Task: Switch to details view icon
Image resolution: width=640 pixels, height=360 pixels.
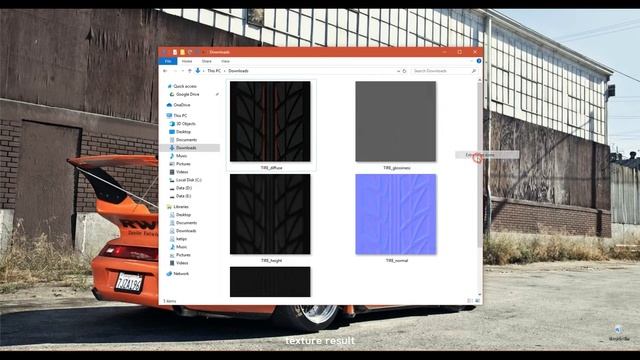Action: 470,301
